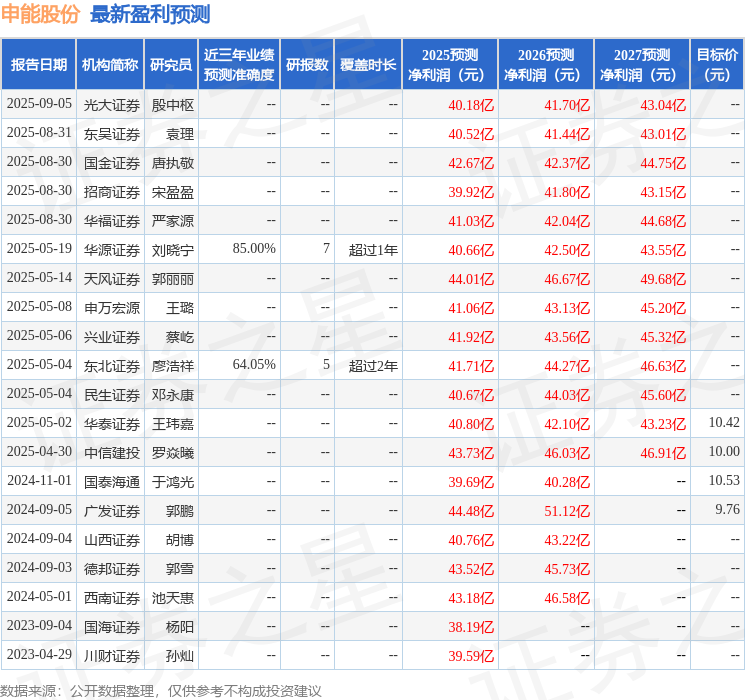Click the 43.01亿 forecast value
745x700 pixels.
point(663,134)
